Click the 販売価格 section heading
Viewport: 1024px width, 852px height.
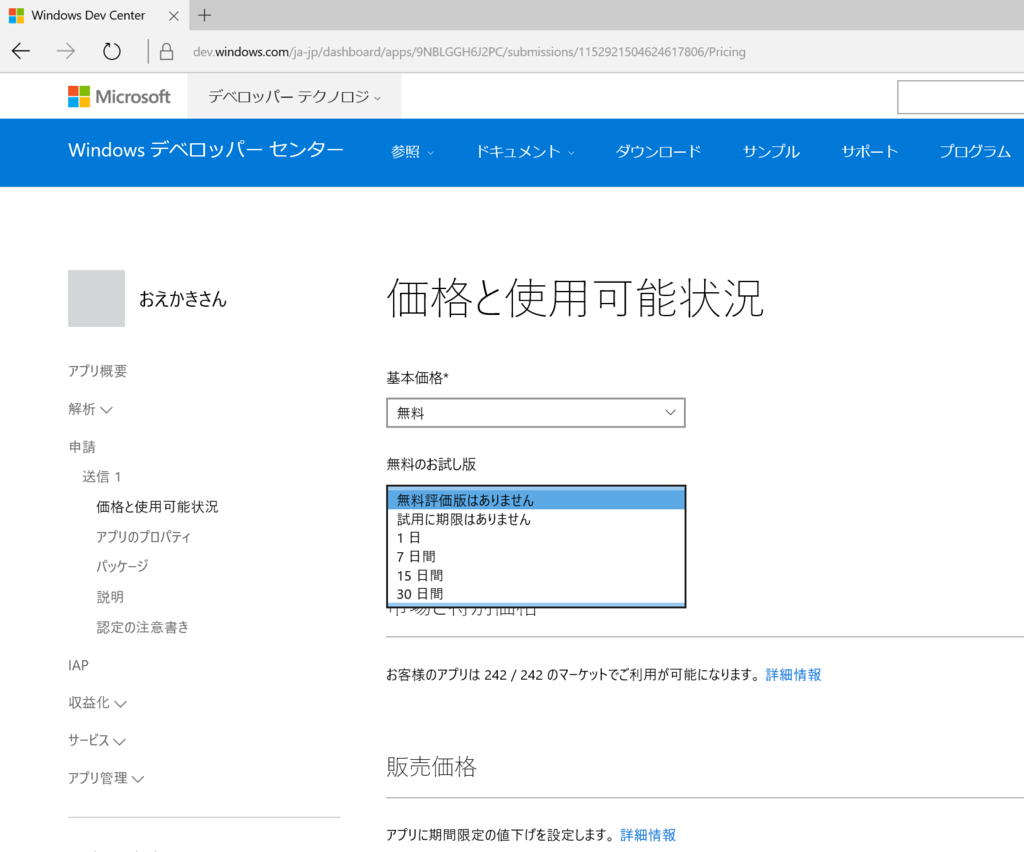pos(432,766)
